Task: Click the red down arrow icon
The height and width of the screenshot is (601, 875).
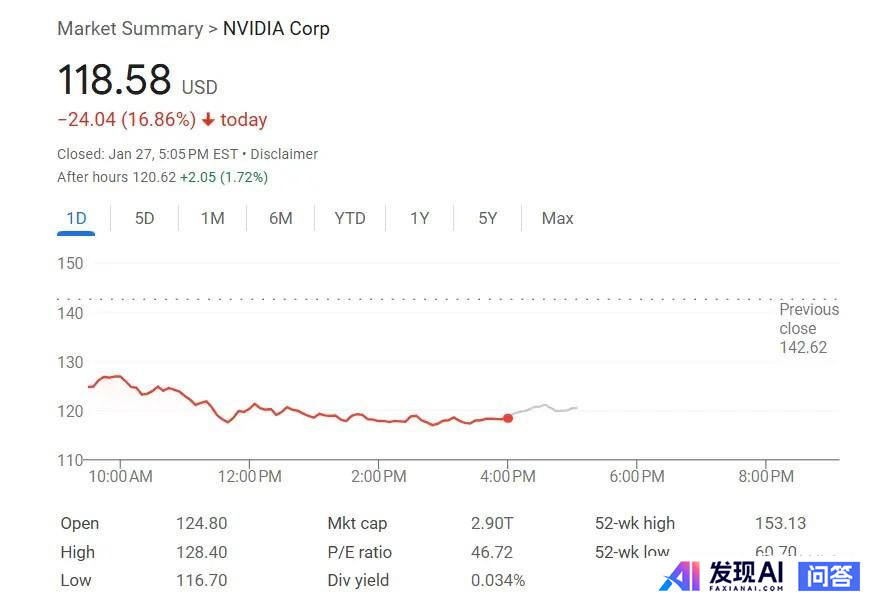Action: 208,120
